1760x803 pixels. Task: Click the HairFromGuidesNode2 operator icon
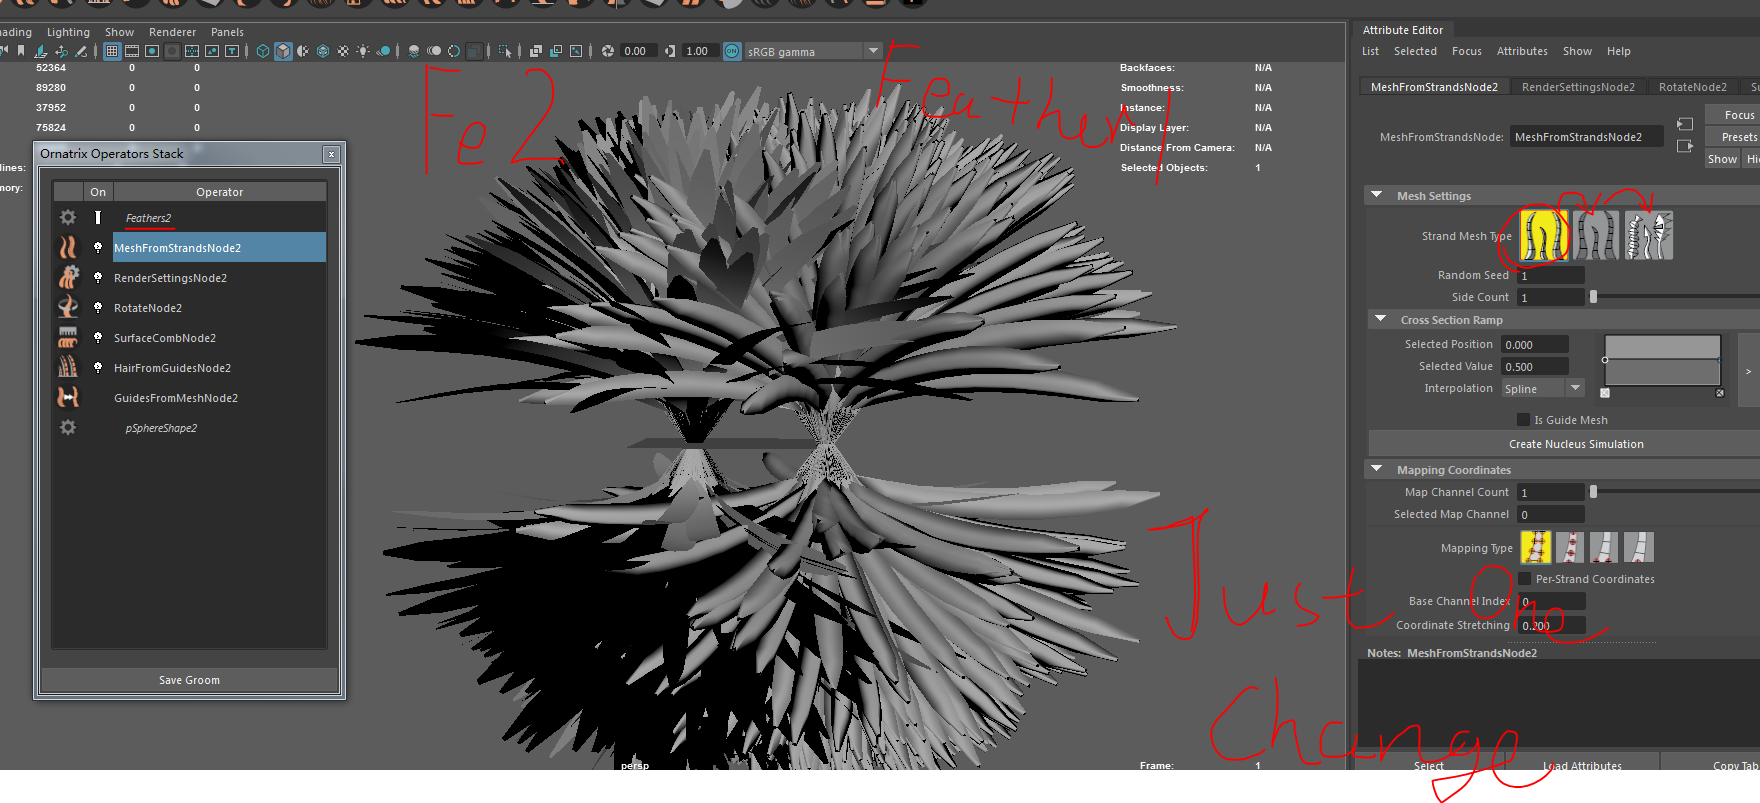68,368
